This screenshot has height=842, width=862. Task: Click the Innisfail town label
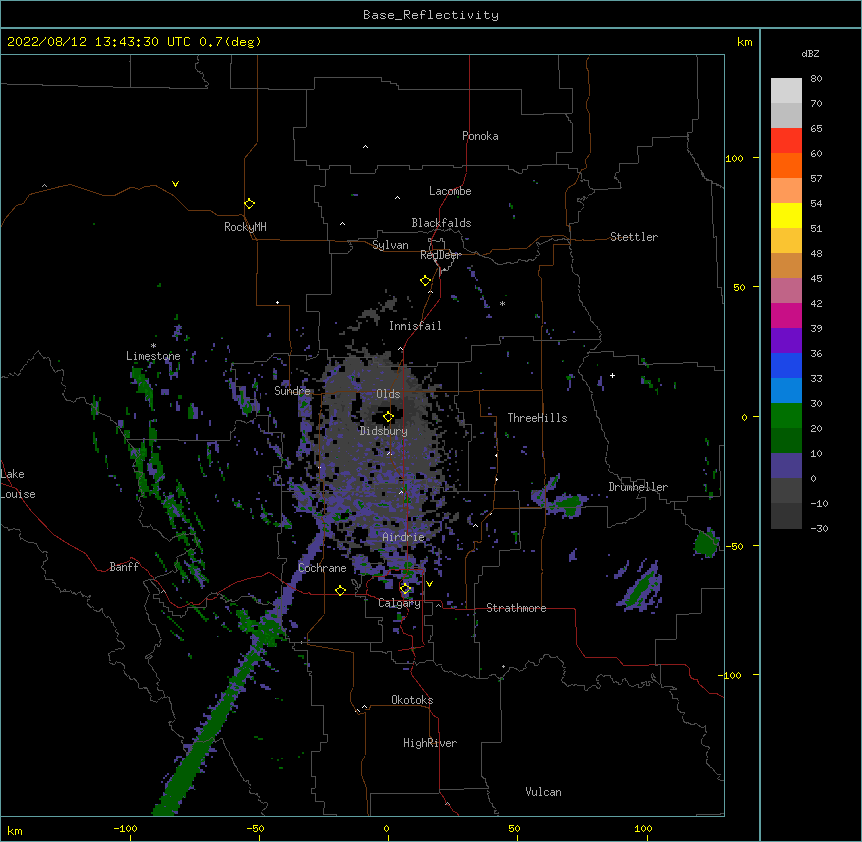pos(415,326)
